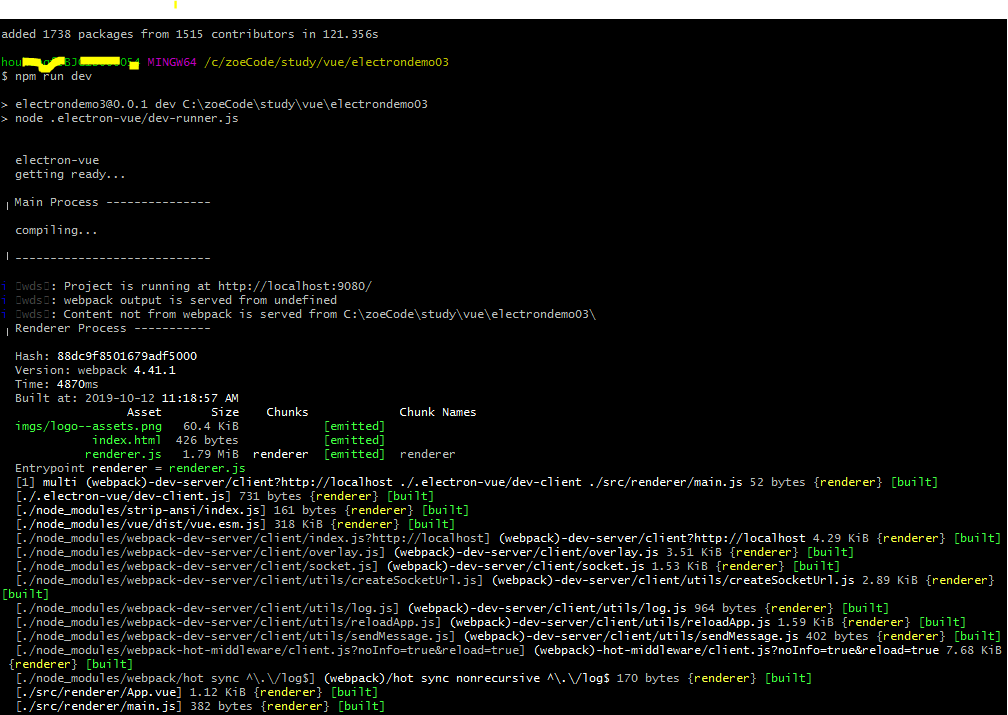1008x715 pixels.
Task: Click renderer.js in the Asset column
Action: [123, 455]
